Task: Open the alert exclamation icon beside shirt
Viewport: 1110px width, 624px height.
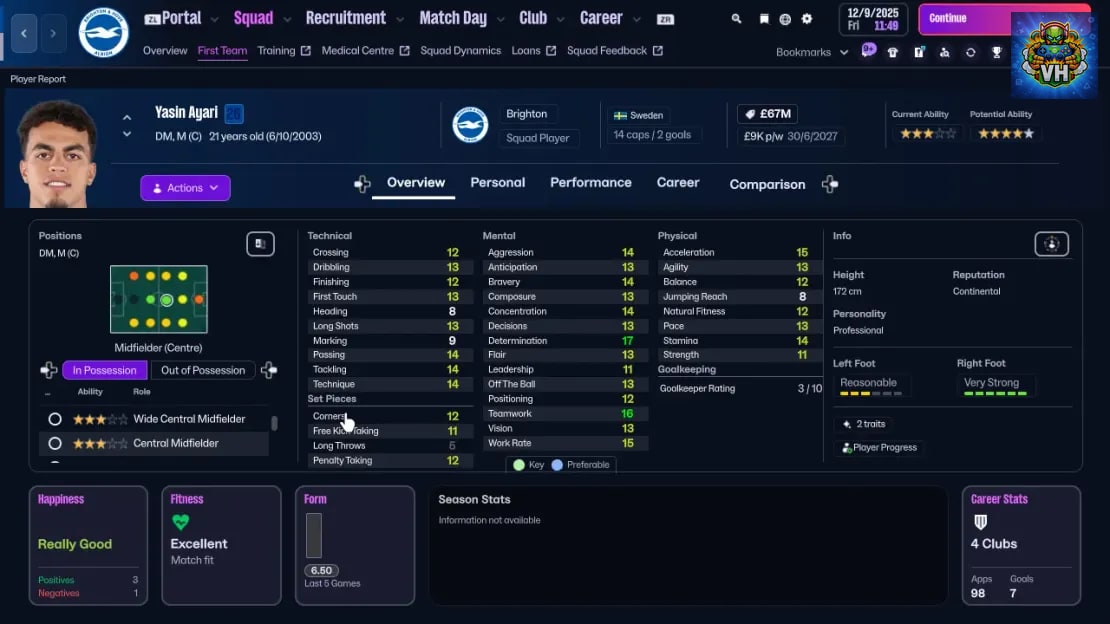Action: click(919, 52)
